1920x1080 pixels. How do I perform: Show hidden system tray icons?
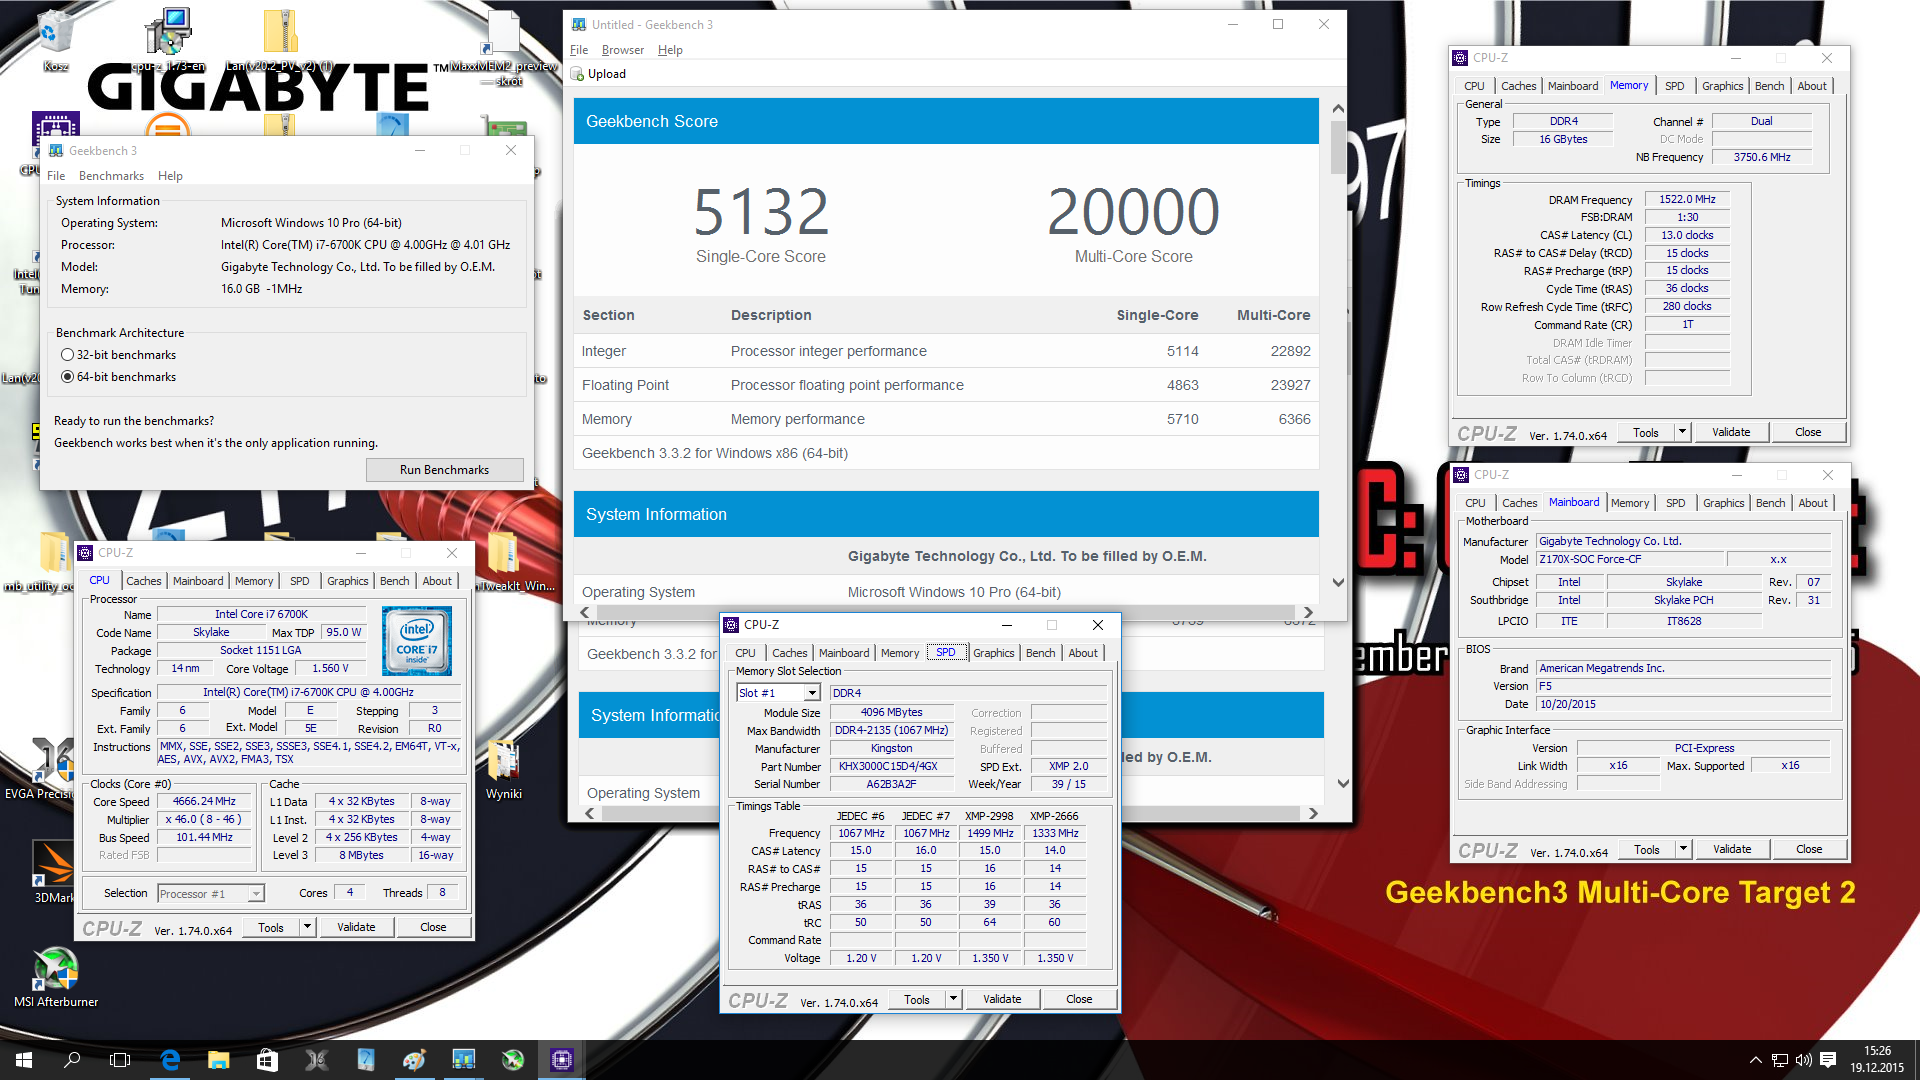1755,1060
